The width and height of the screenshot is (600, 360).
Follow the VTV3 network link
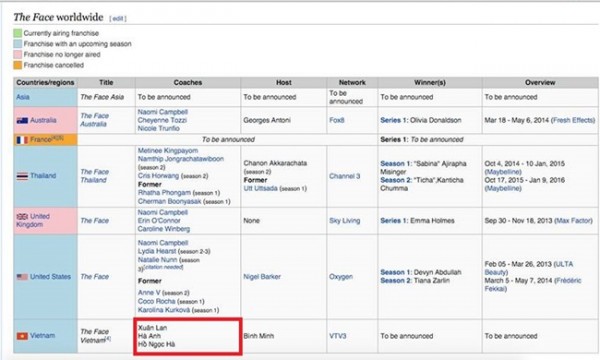click(x=338, y=336)
